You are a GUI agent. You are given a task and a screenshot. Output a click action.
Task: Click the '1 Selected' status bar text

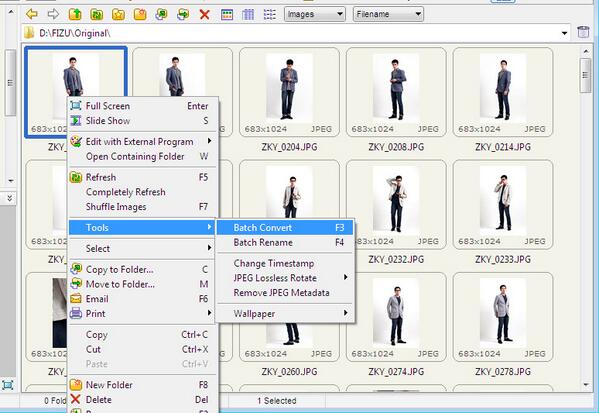point(277,401)
